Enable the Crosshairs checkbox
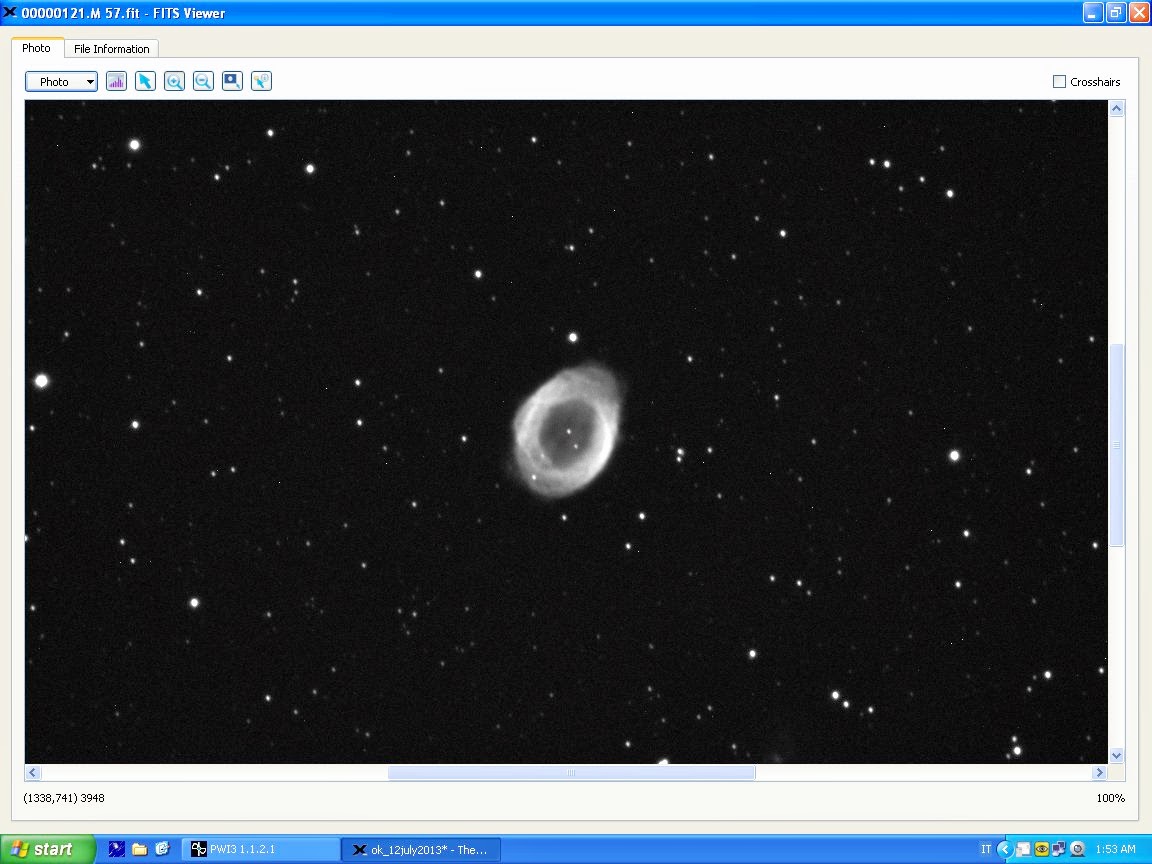Screen dimensions: 1152x864 tap(1059, 82)
